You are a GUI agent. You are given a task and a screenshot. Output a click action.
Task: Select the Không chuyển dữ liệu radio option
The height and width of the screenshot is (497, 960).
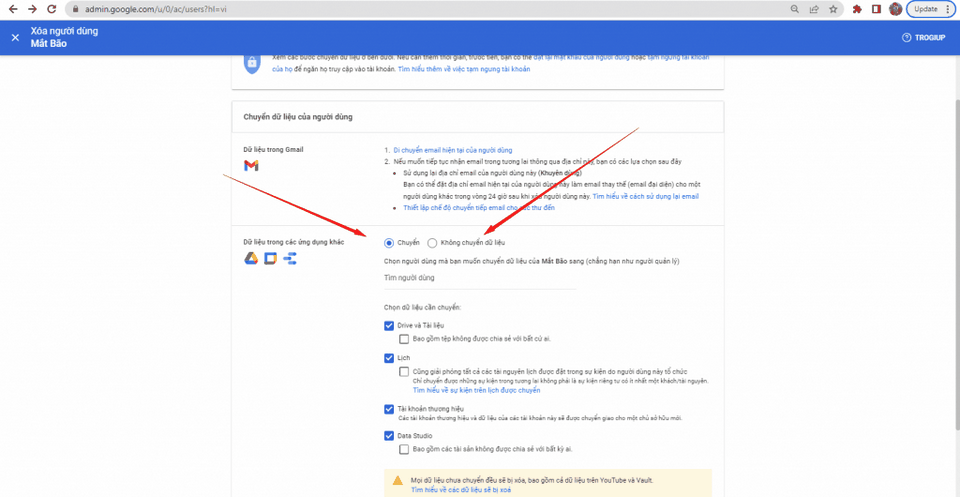coord(432,243)
